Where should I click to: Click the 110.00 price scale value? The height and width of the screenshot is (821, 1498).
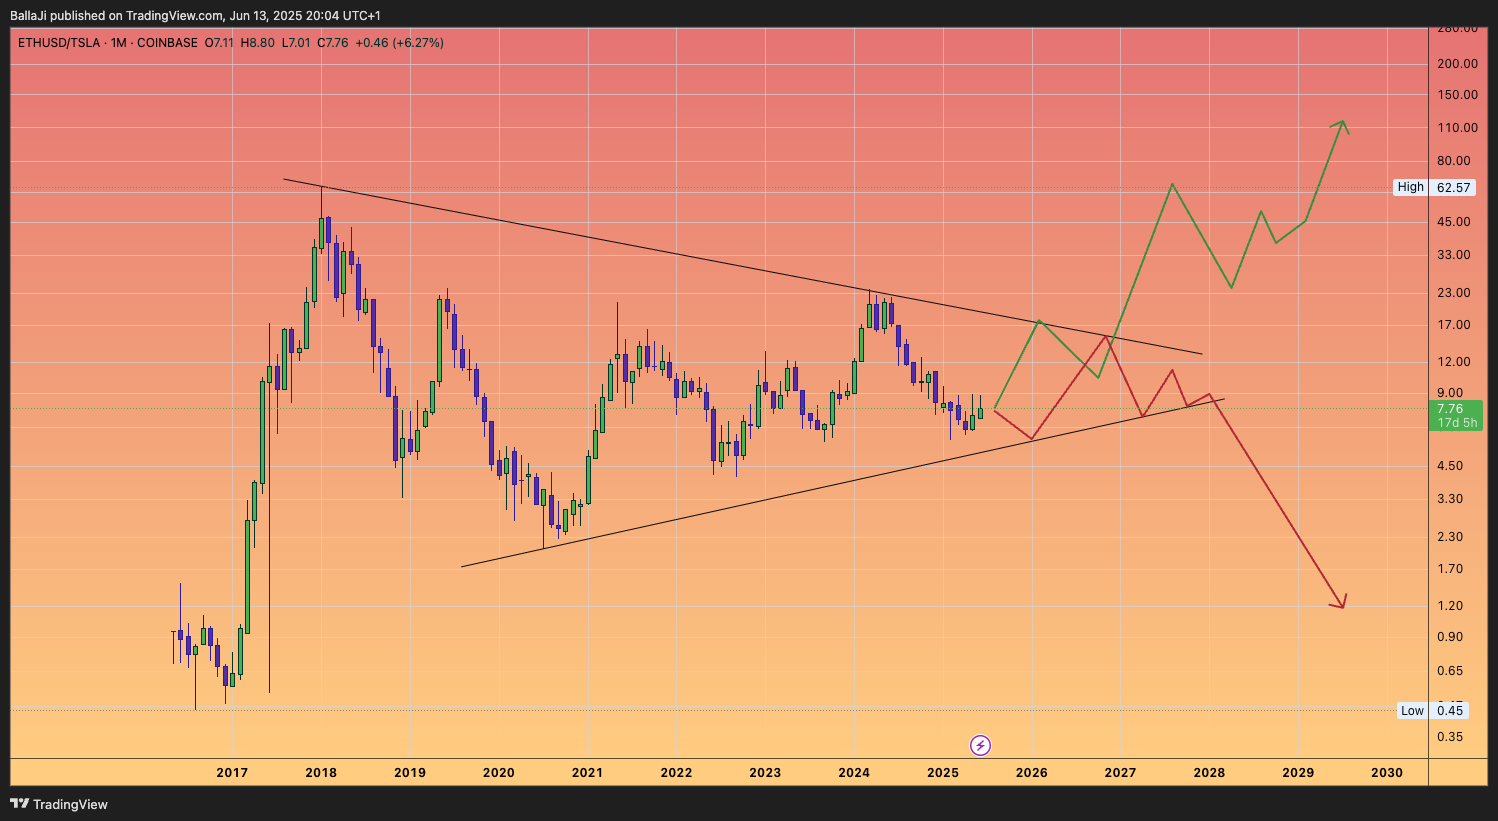1457,128
